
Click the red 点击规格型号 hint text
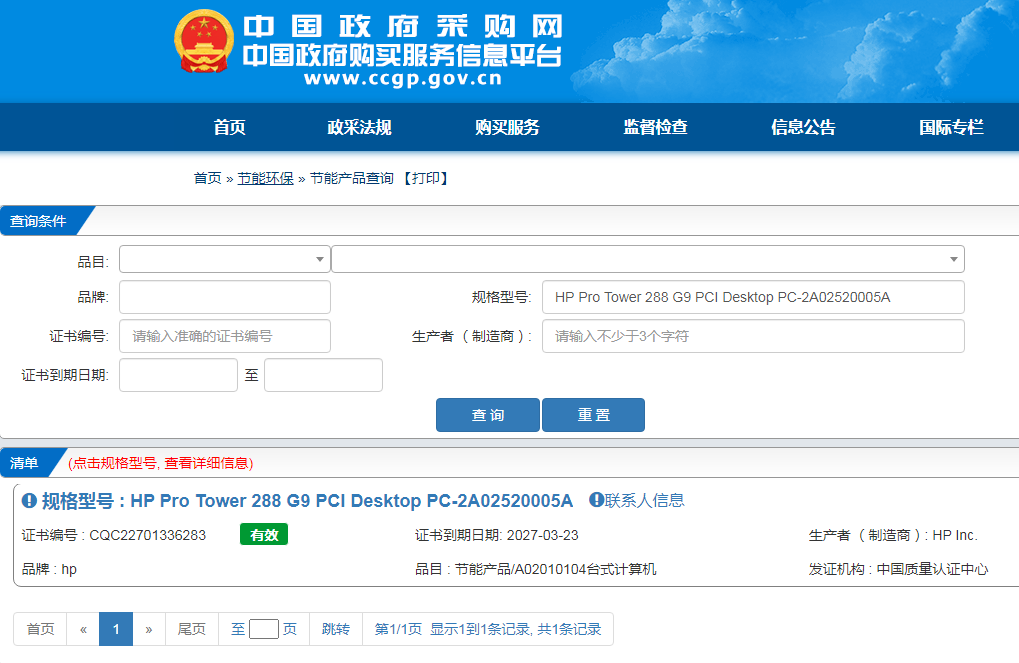click(x=161, y=463)
